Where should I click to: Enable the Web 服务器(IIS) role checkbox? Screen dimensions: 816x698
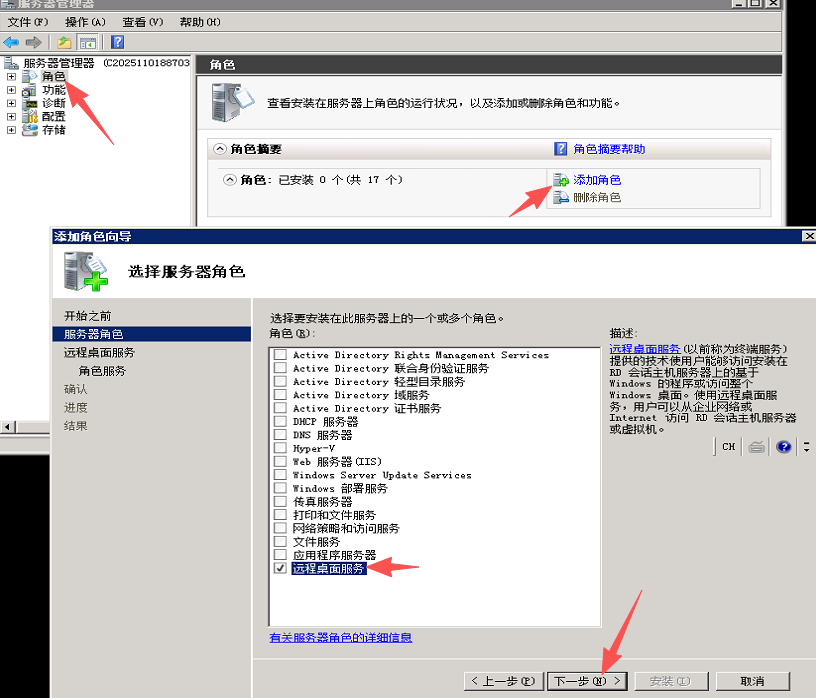tap(280, 462)
